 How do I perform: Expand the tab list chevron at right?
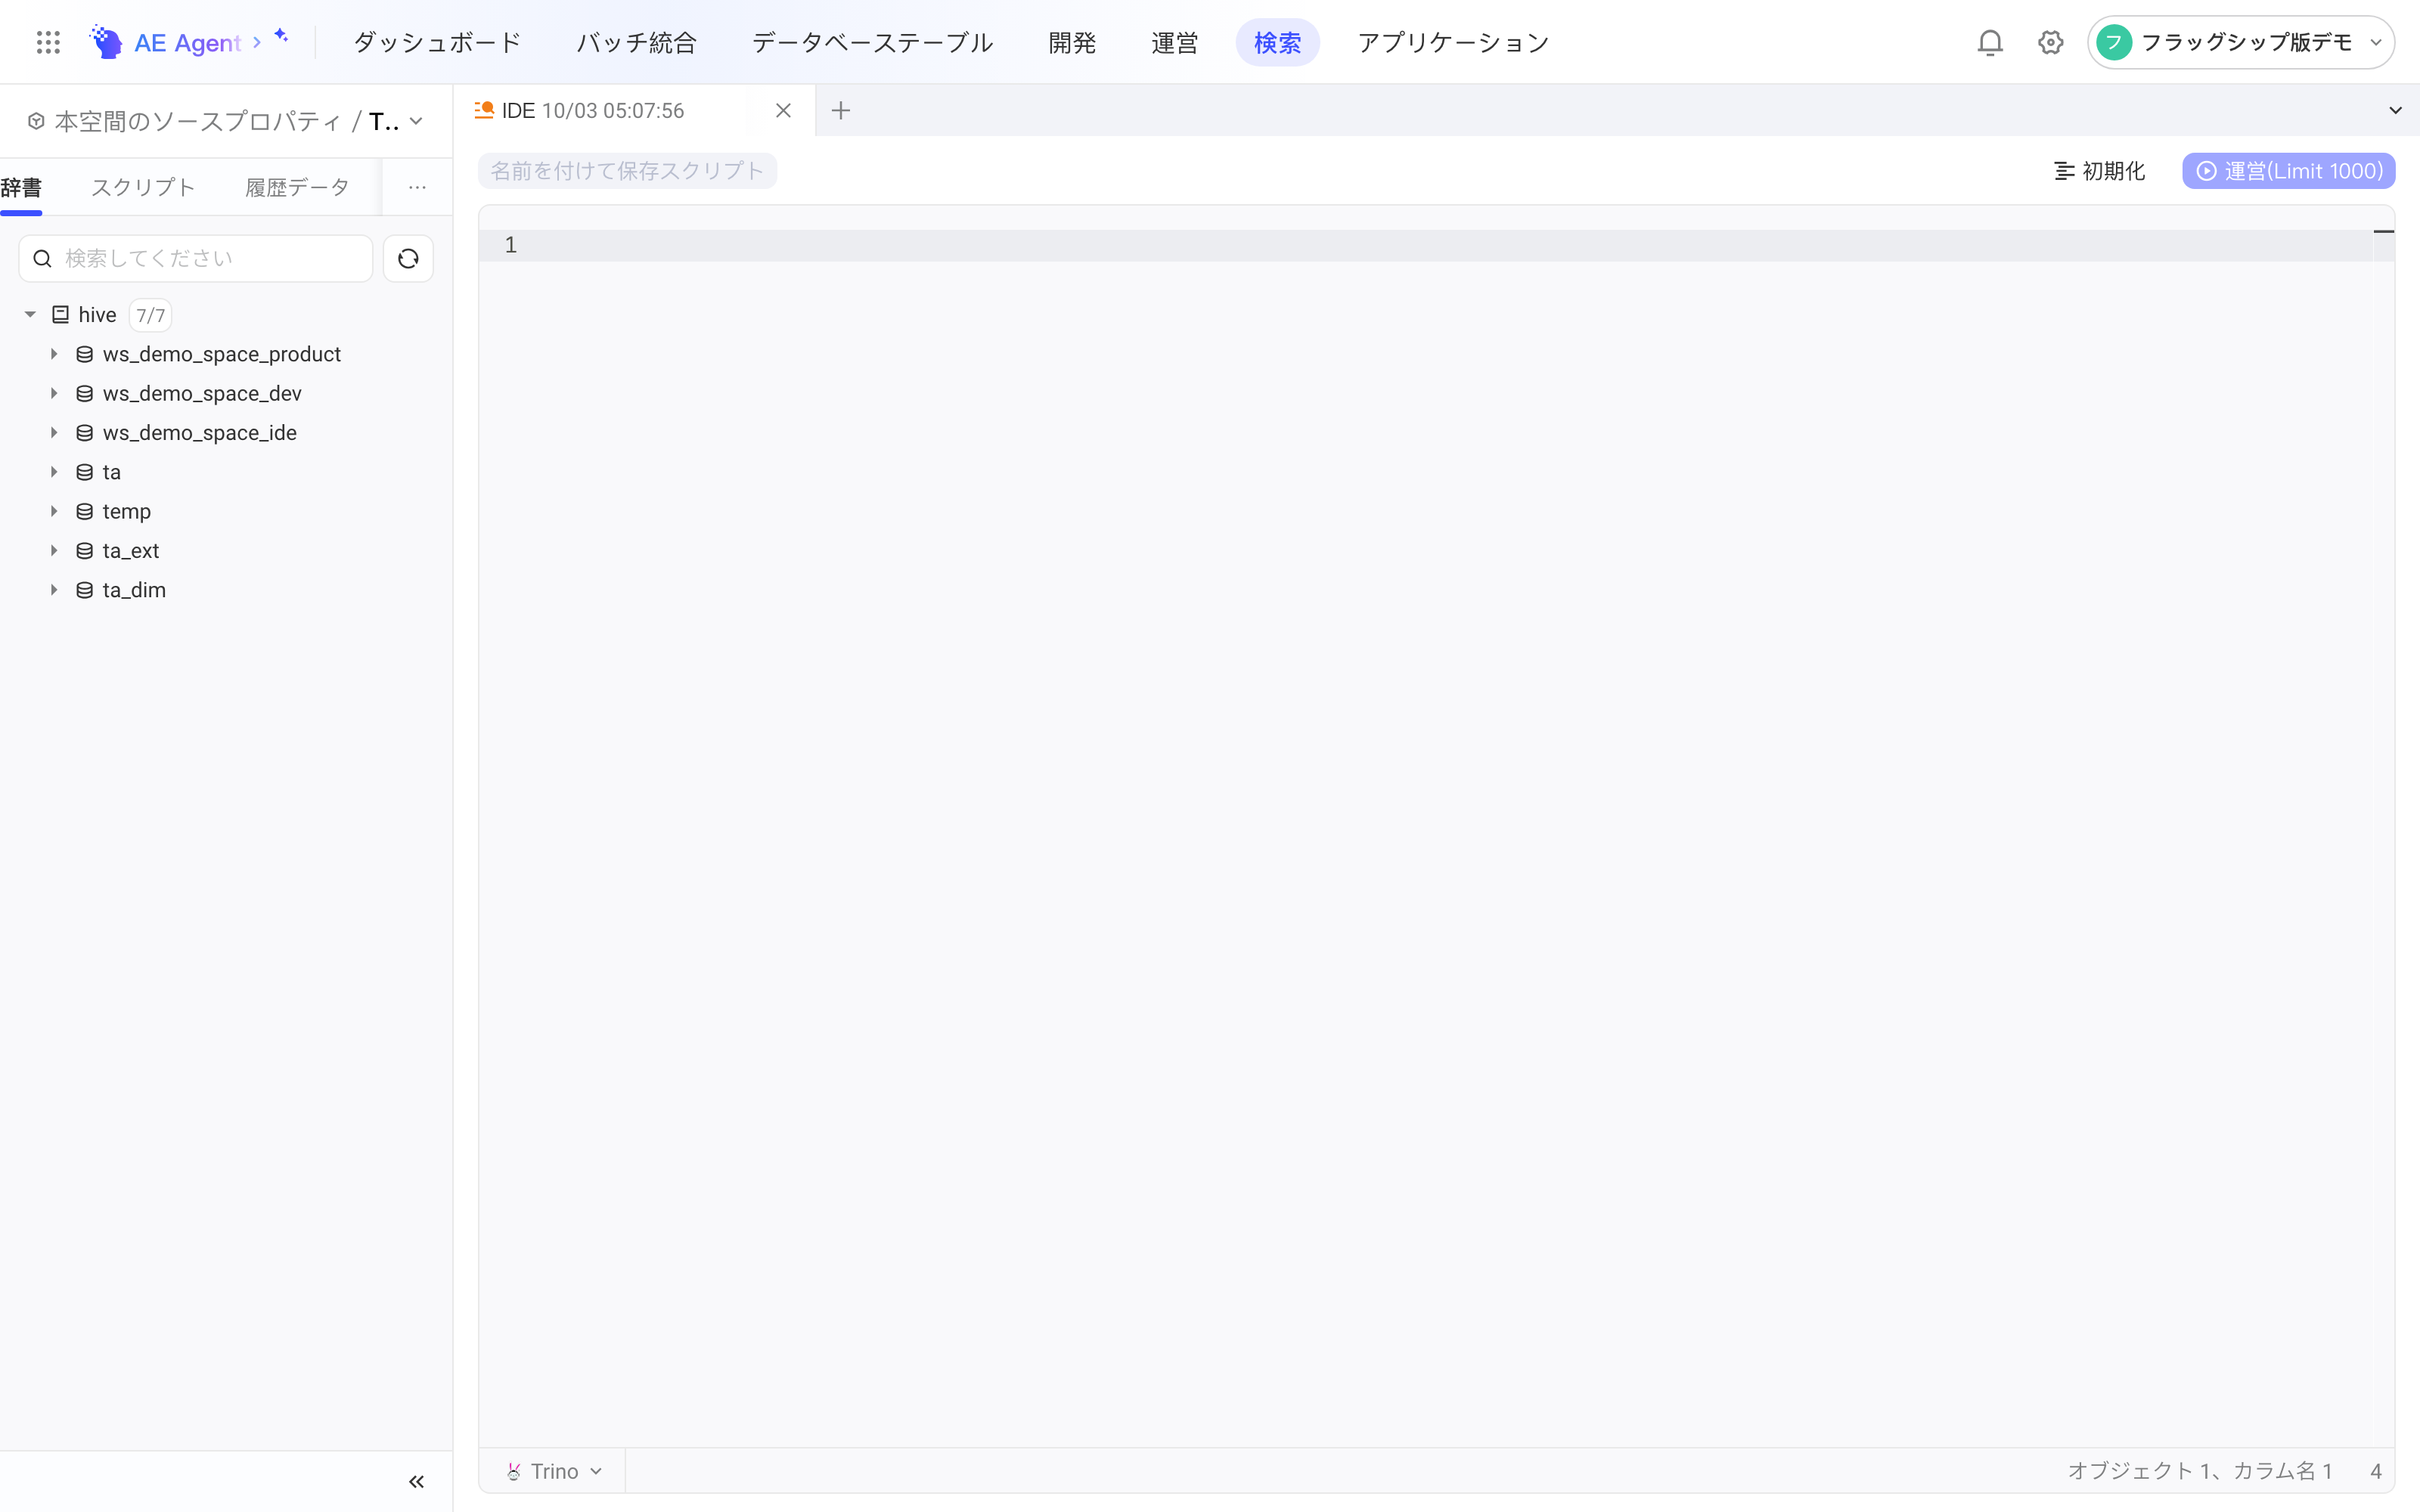[x=2395, y=110]
